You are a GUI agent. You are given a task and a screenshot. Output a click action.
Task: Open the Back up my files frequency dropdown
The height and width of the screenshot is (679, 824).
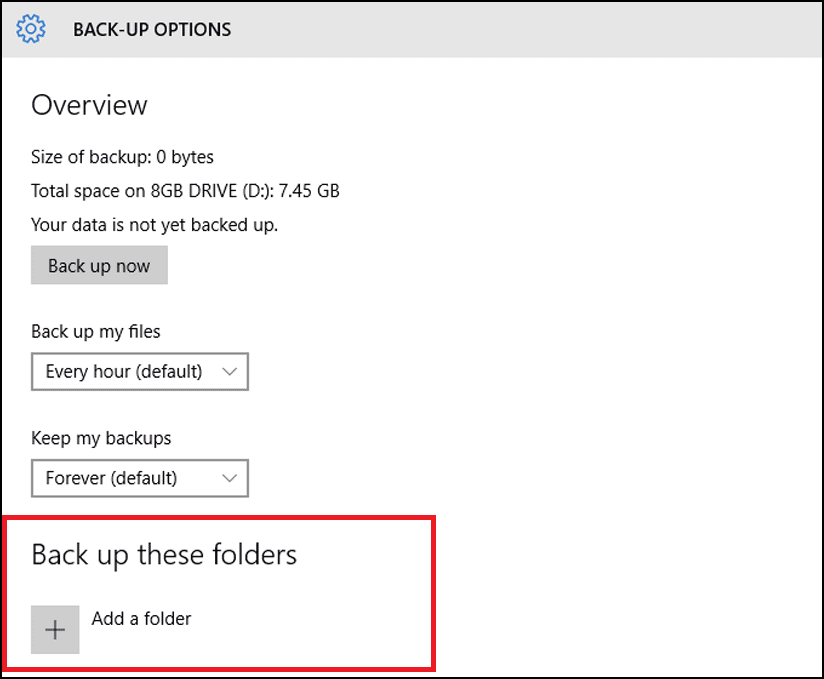140,371
